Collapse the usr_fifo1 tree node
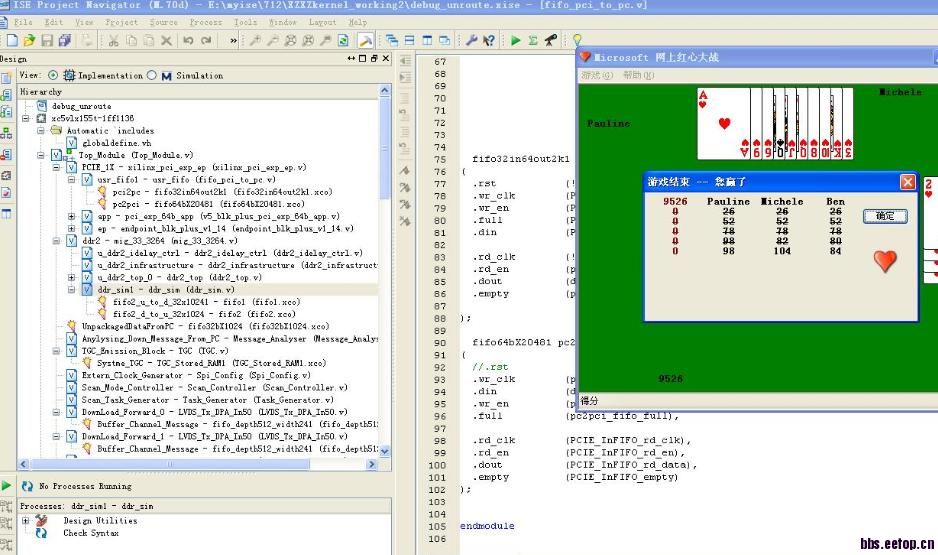 point(72,179)
